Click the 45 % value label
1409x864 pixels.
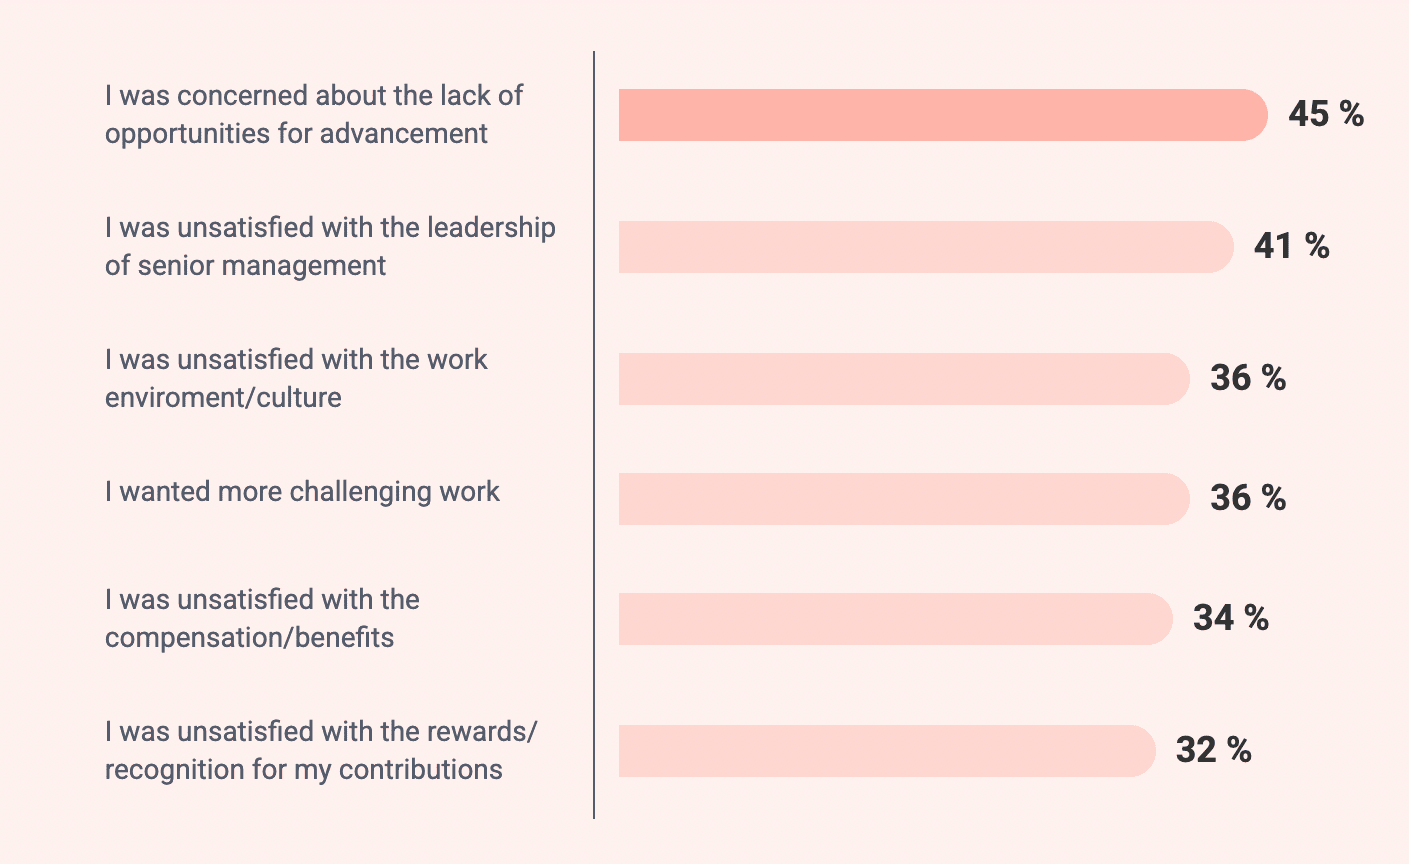point(1326,115)
